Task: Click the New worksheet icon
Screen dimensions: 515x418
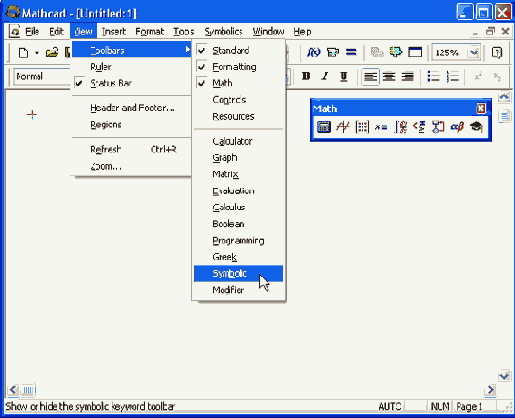Action: pos(23,53)
